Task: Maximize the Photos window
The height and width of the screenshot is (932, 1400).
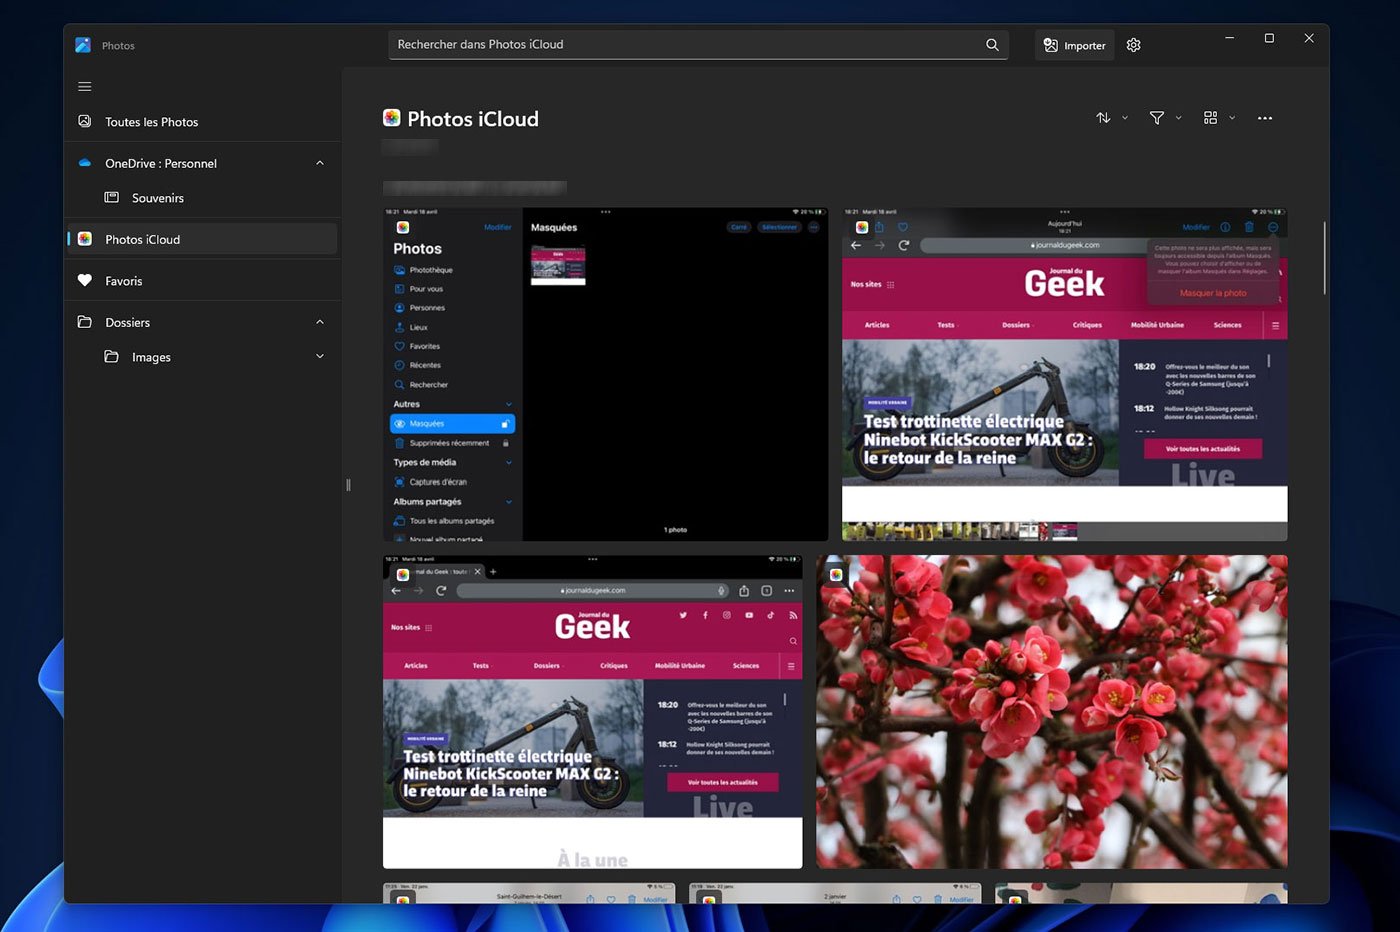Action: (1269, 38)
